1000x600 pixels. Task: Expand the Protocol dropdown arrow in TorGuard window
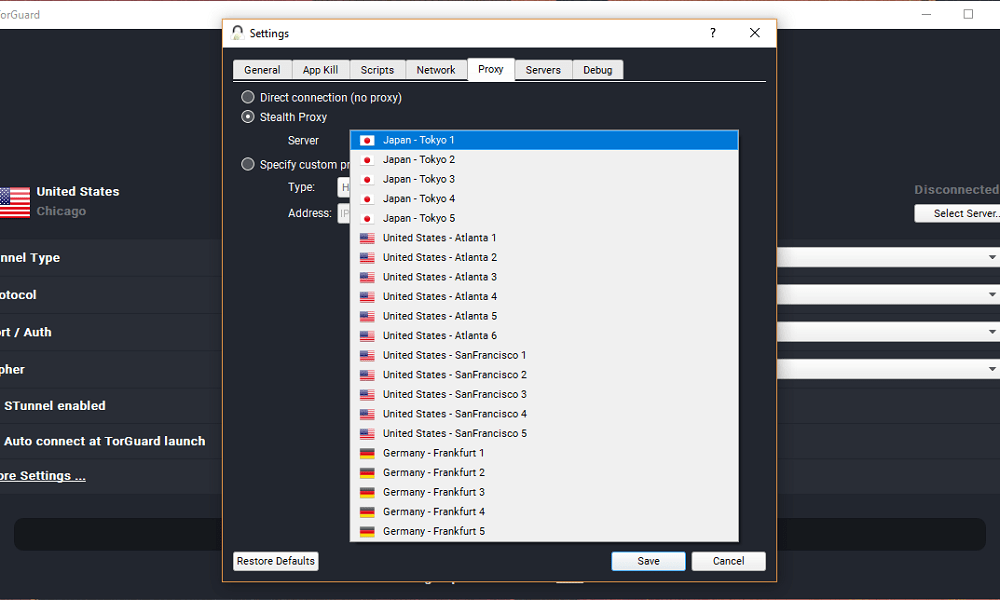pos(992,295)
